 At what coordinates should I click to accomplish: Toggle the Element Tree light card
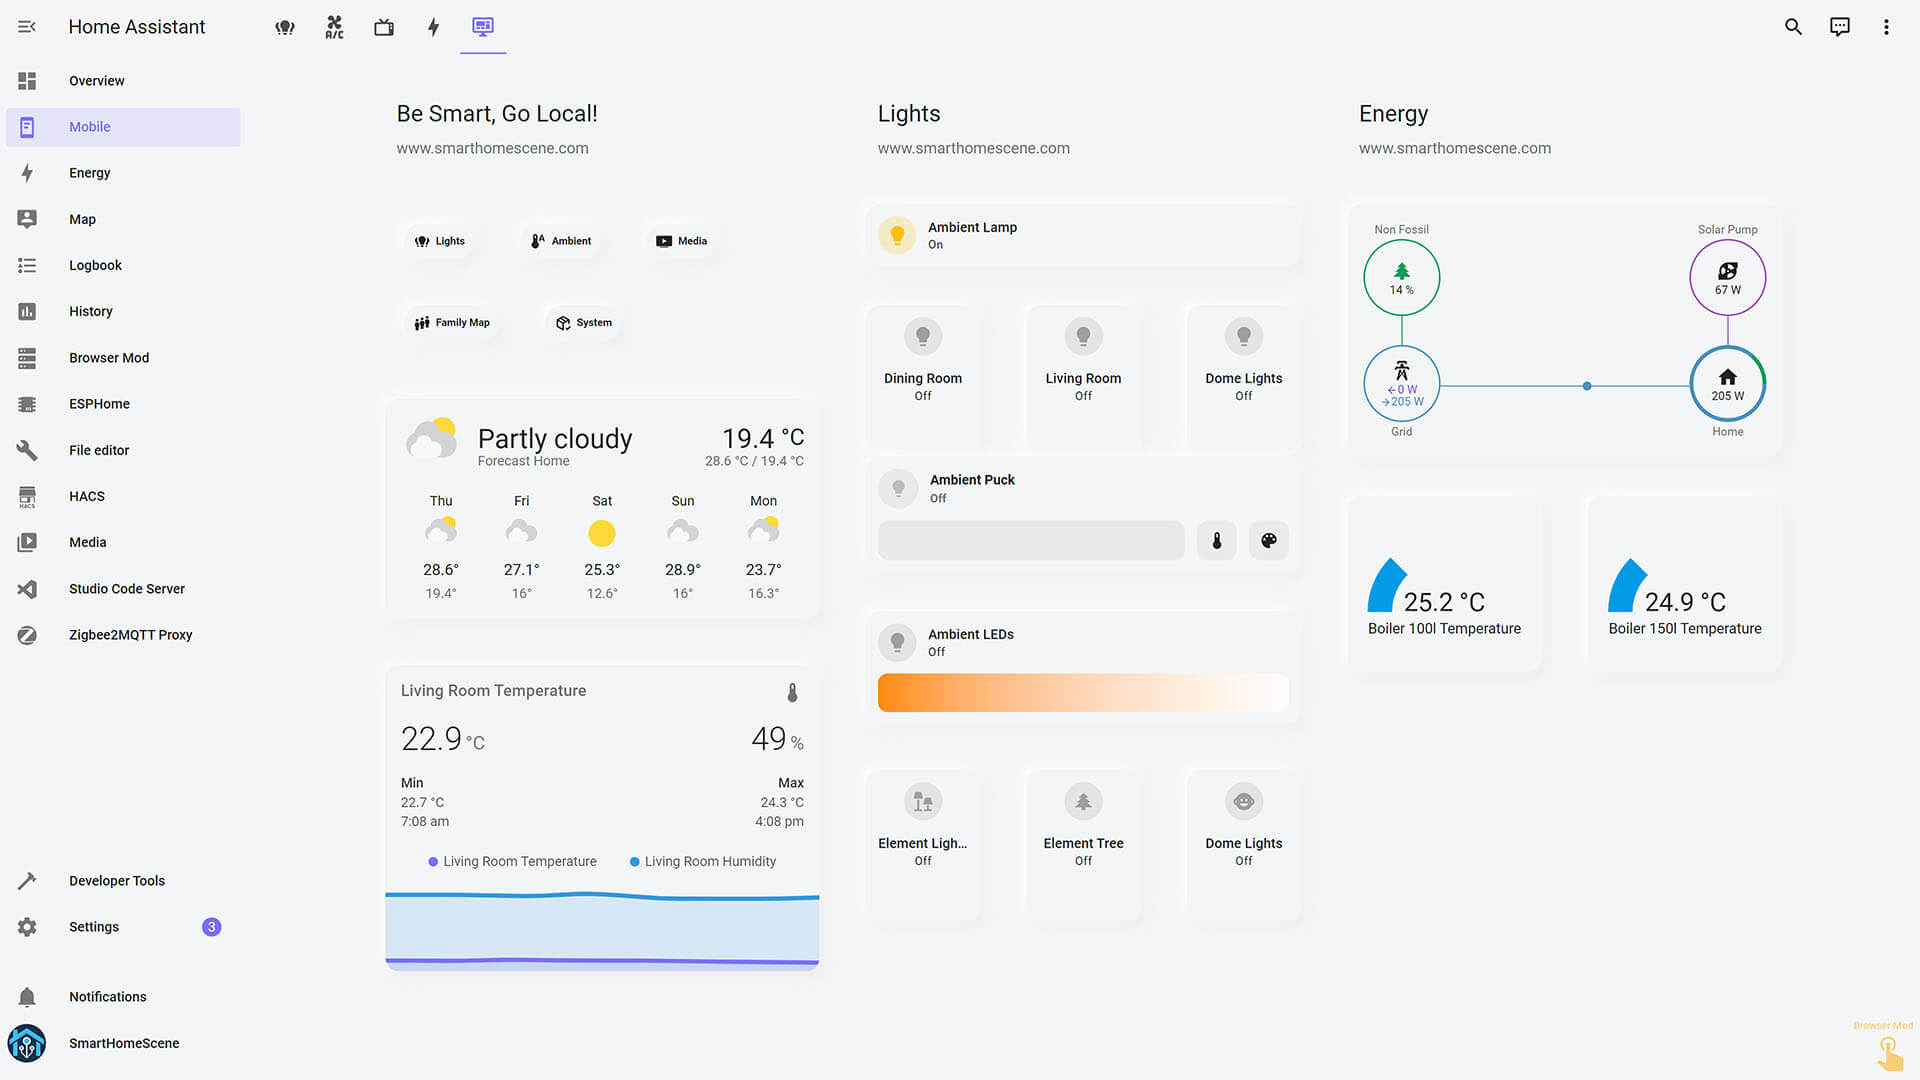point(1083,843)
